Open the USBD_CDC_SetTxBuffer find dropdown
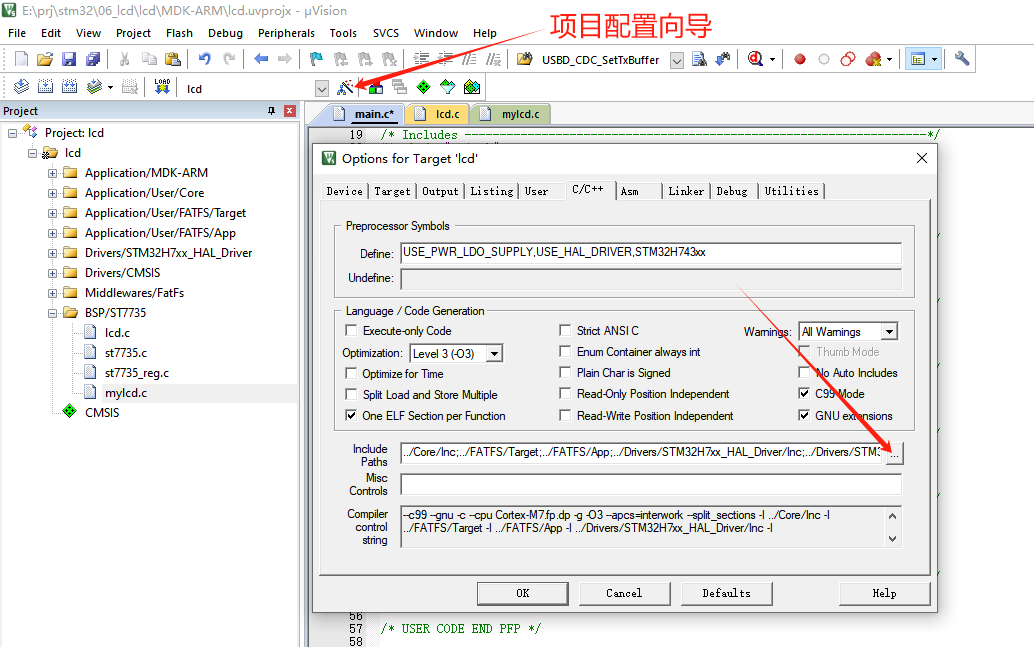Screen dimensions: 1034x647 click(x=677, y=61)
